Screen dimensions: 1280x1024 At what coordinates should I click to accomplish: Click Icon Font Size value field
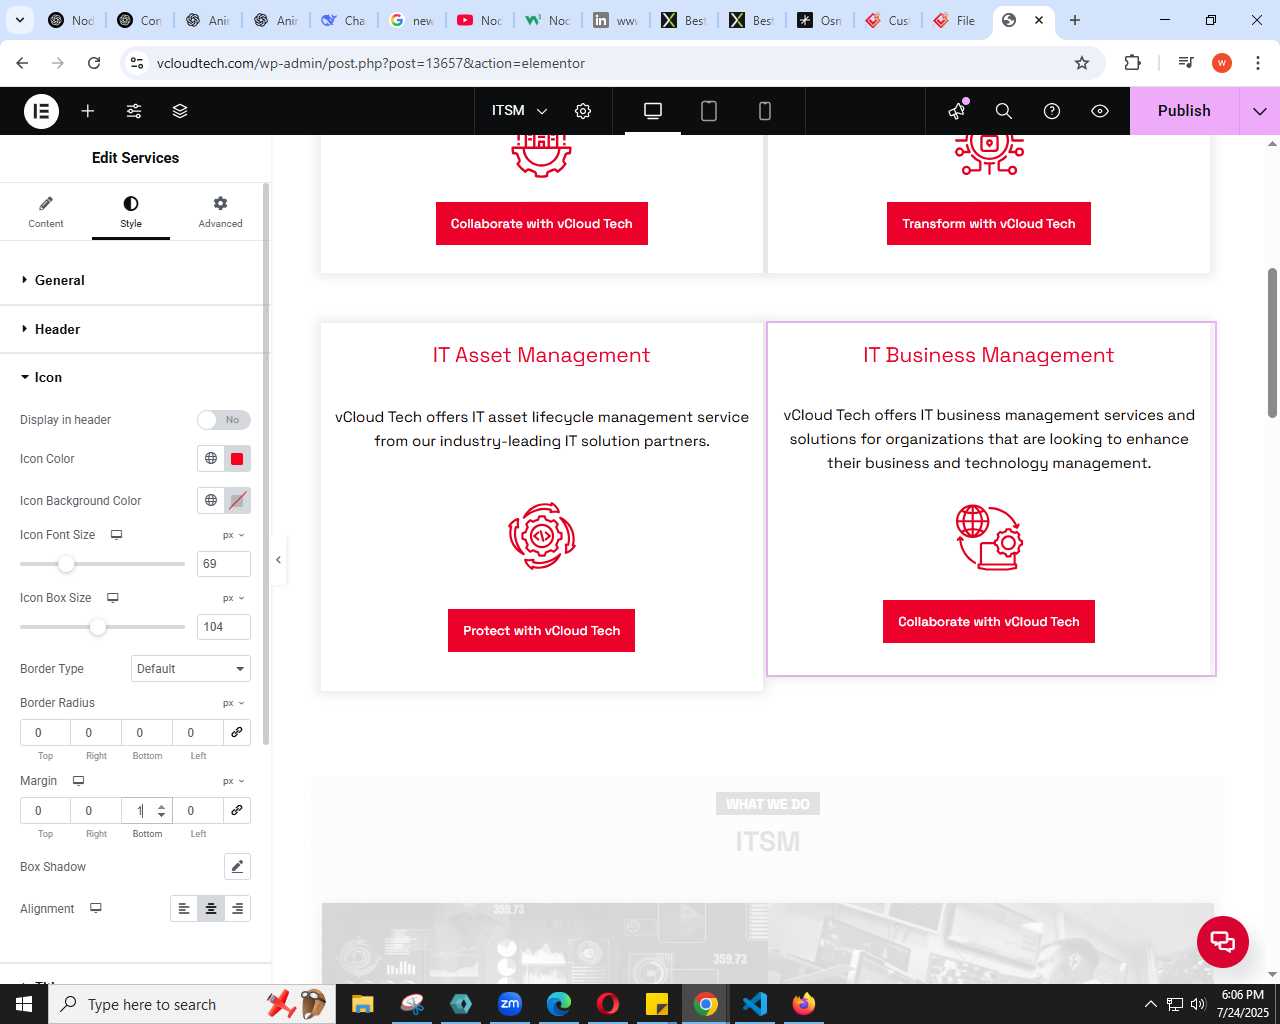[x=223, y=564]
